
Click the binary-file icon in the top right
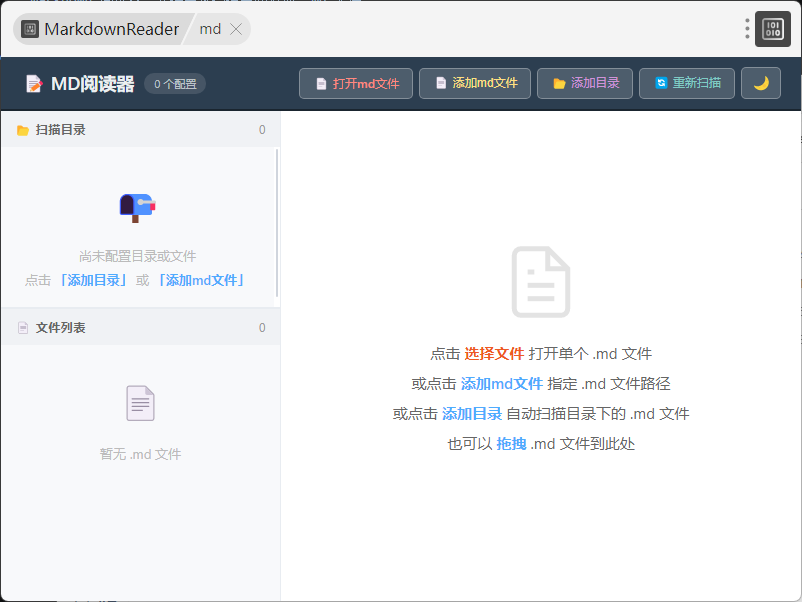click(x=773, y=29)
